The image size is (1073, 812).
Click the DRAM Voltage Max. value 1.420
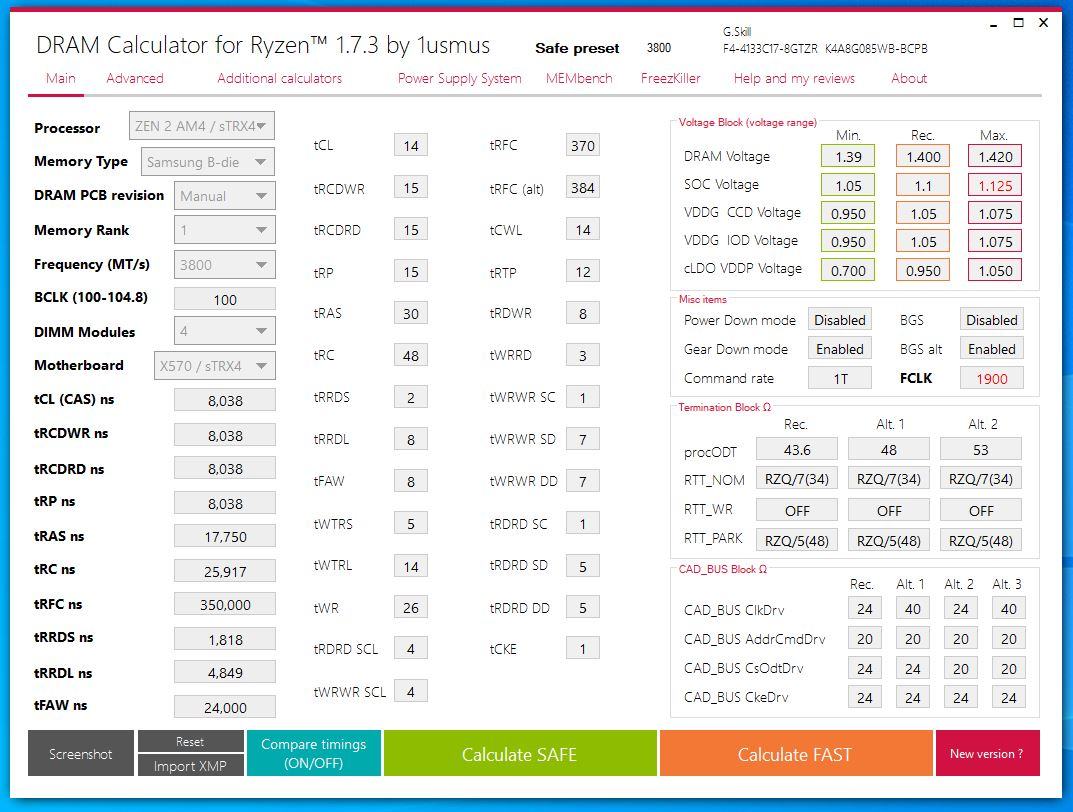tap(995, 157)
